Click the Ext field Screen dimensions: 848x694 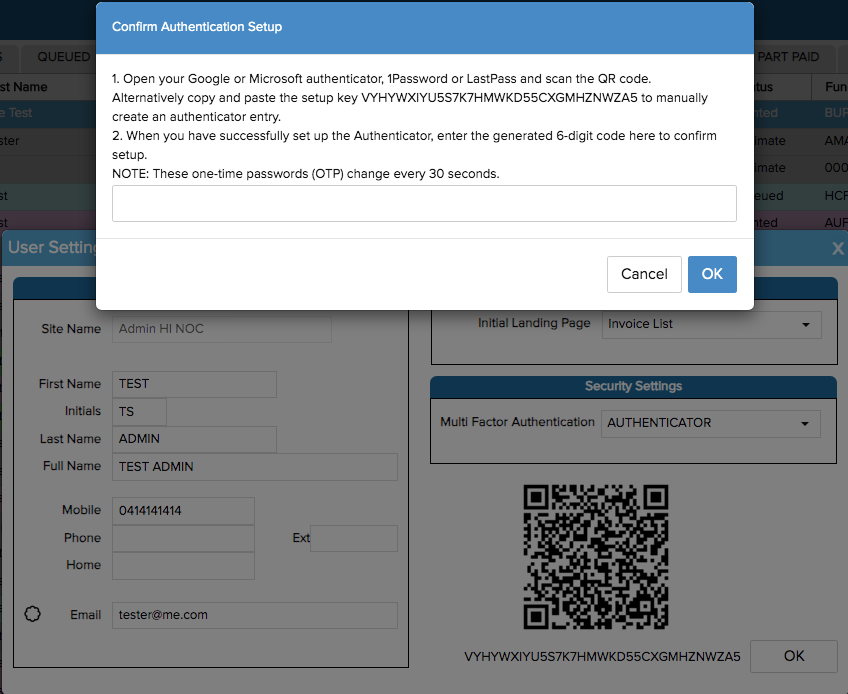(354, 538)
